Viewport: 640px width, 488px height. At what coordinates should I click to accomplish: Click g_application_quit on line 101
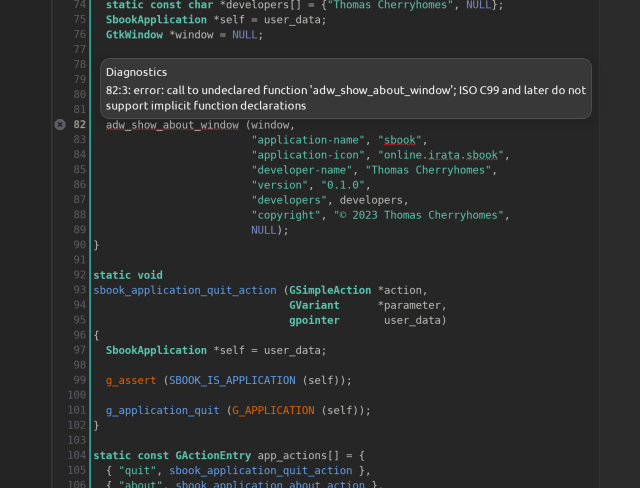coord(162,410)
